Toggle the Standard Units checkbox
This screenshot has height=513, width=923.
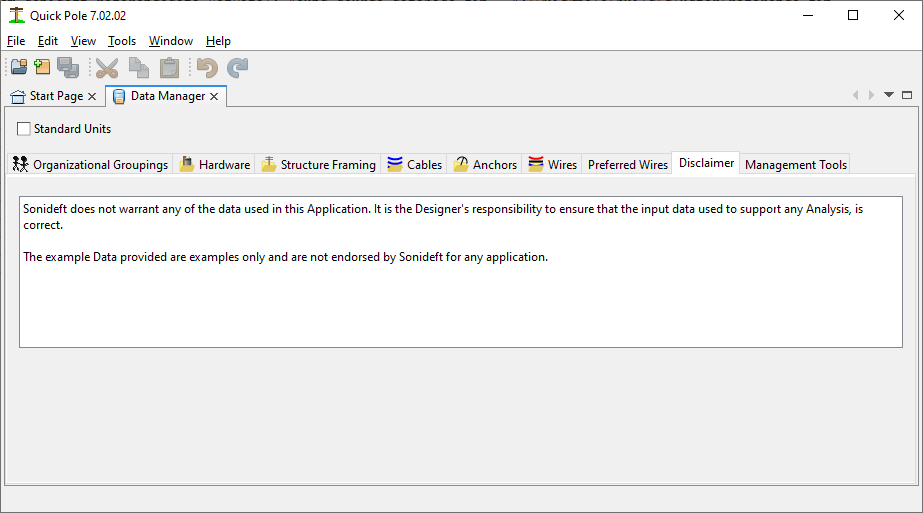(24, 128)
